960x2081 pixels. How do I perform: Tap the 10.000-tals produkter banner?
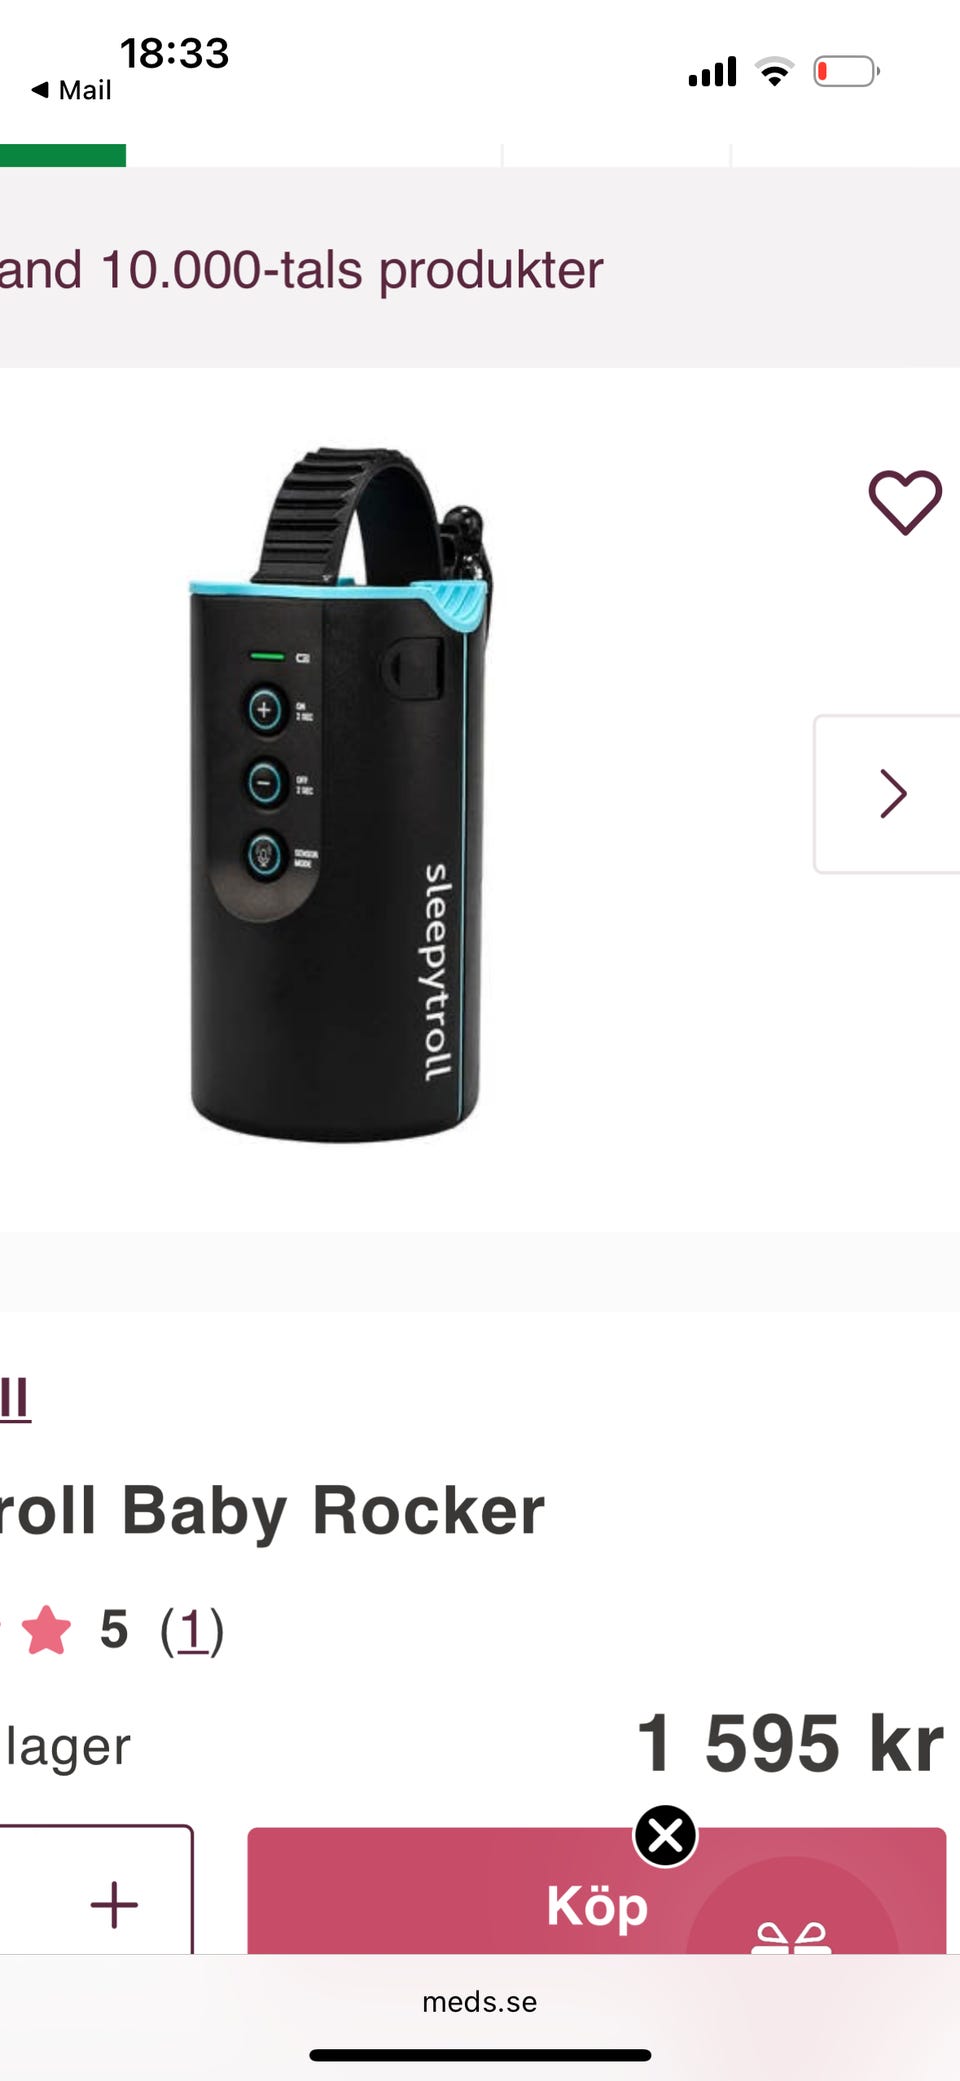[302, 270]
